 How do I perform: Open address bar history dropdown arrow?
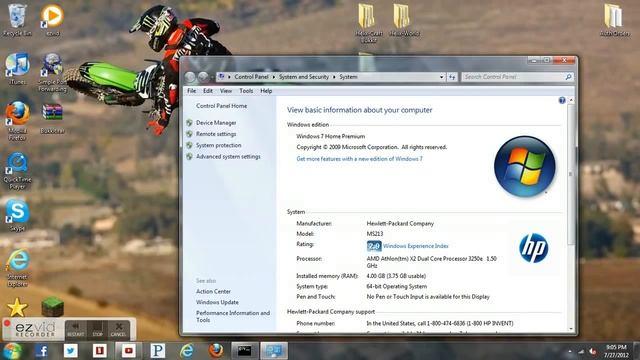click(x=442, y=77)
